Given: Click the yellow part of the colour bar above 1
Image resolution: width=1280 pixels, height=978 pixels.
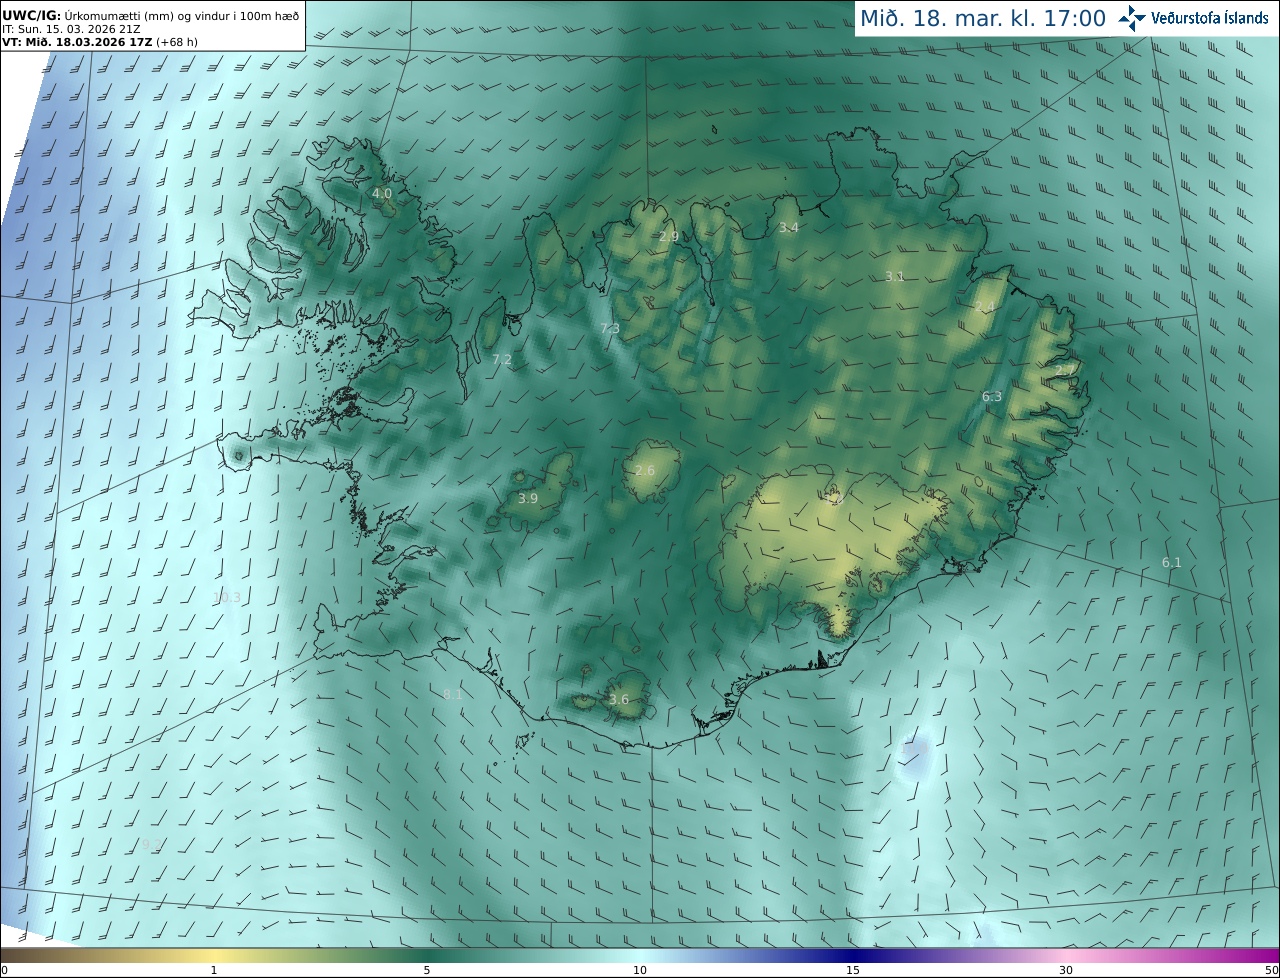Looking at the screenshot, I should [x=214, y=955].
